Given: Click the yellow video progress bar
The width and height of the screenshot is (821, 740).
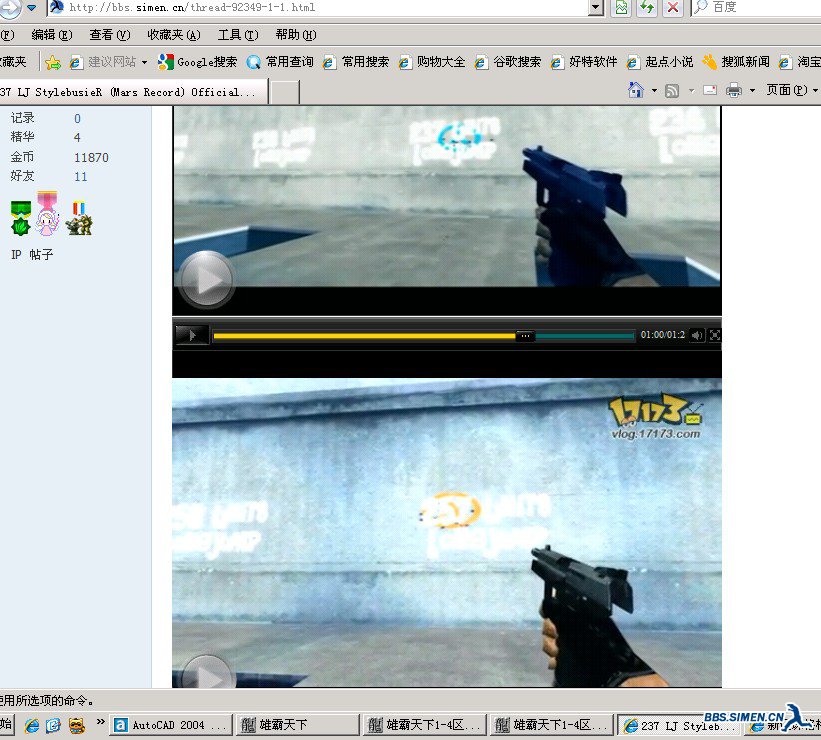Looking at the screenshot, I should coord(364,336).
